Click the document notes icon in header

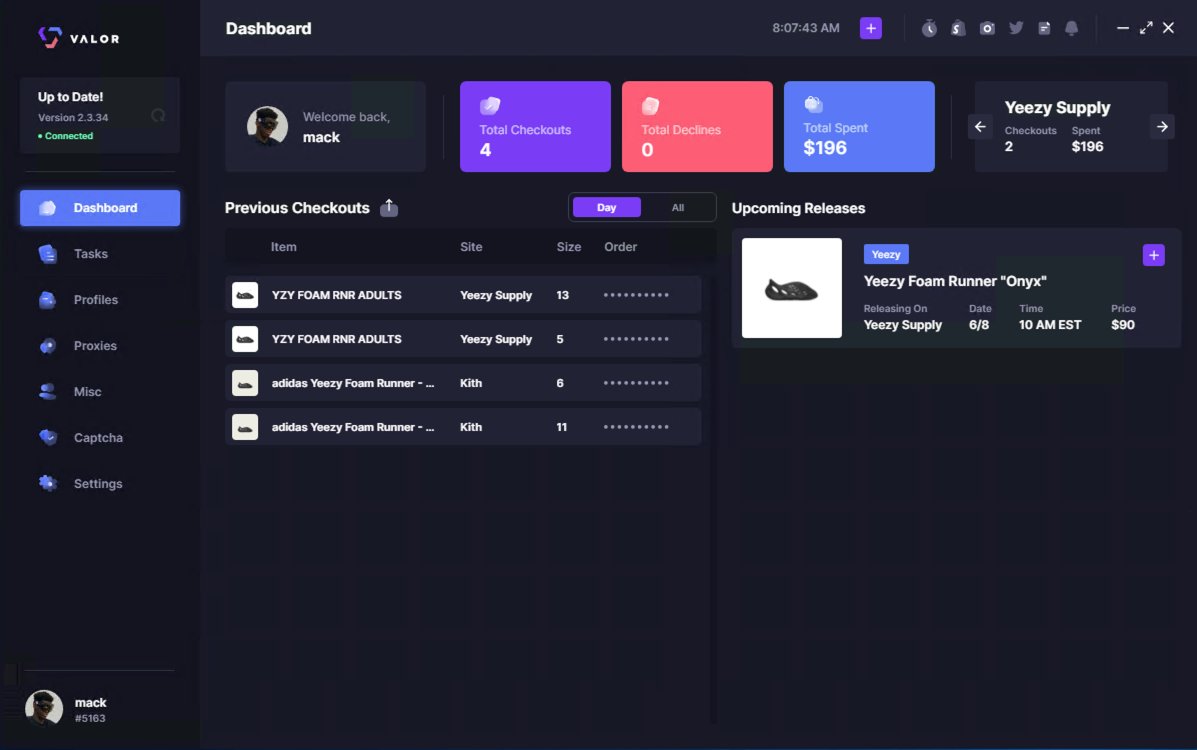pyautogui.click(x=1044, y=28)
